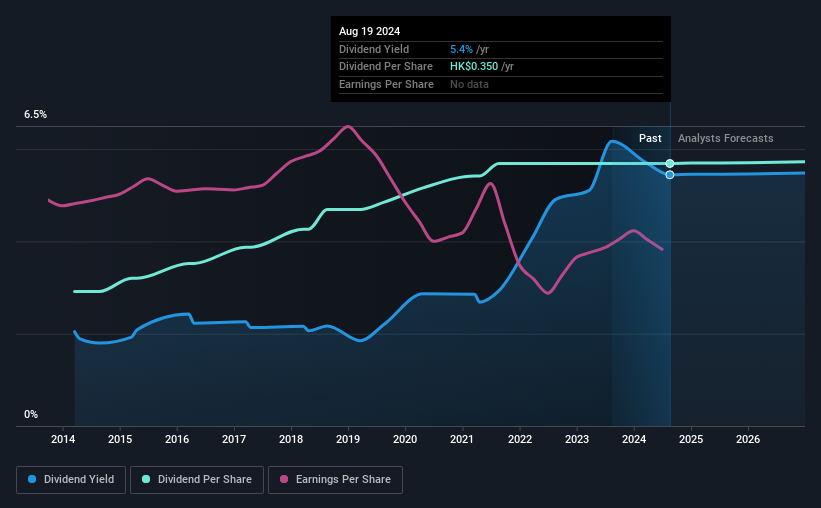The height and width of the screenshot is (508, 821).
Task: Click the 2024 x-axis label
Action: [x=634, y=439]
